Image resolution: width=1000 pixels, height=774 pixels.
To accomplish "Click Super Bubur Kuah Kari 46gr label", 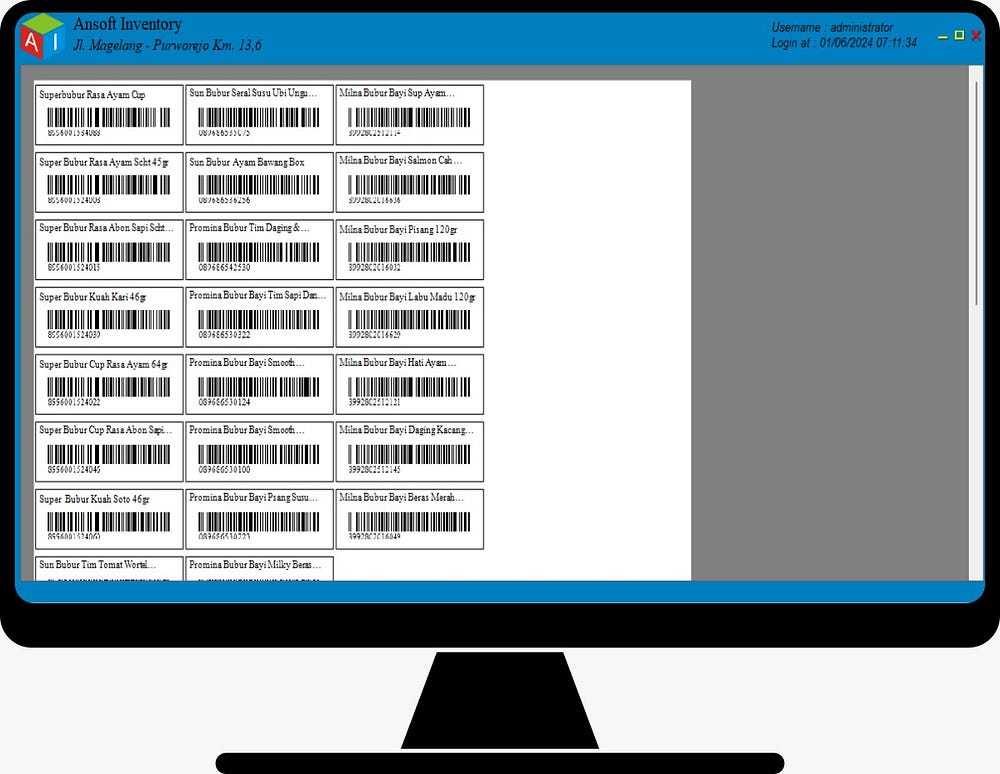I will (x=109, y=318).
